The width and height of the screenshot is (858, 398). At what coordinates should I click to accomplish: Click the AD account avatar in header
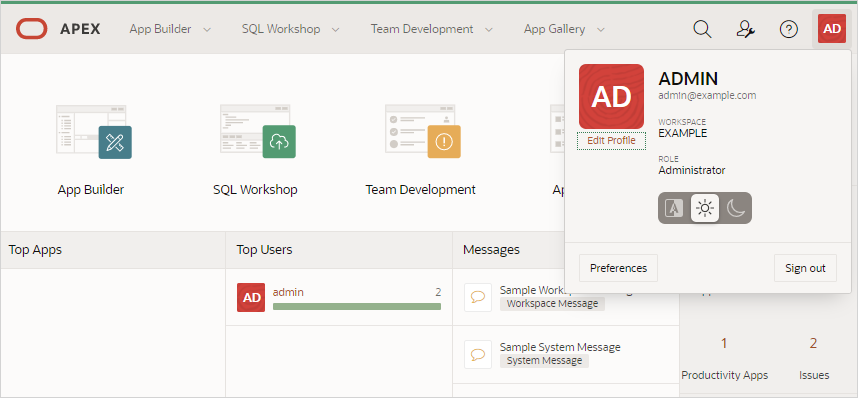point(832,29)
